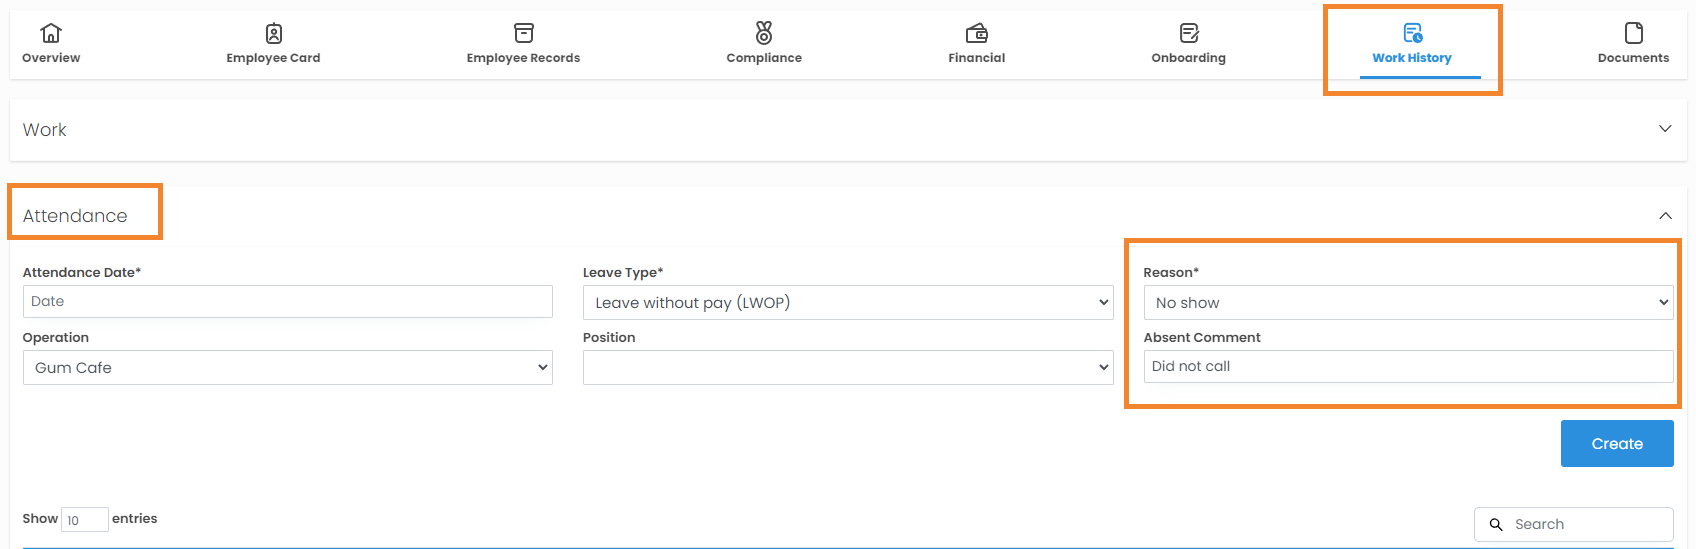The height and width of the screenshot is (549, 1696).
Task: Click the Employee Card badge icon
Action: coord(273,33)
